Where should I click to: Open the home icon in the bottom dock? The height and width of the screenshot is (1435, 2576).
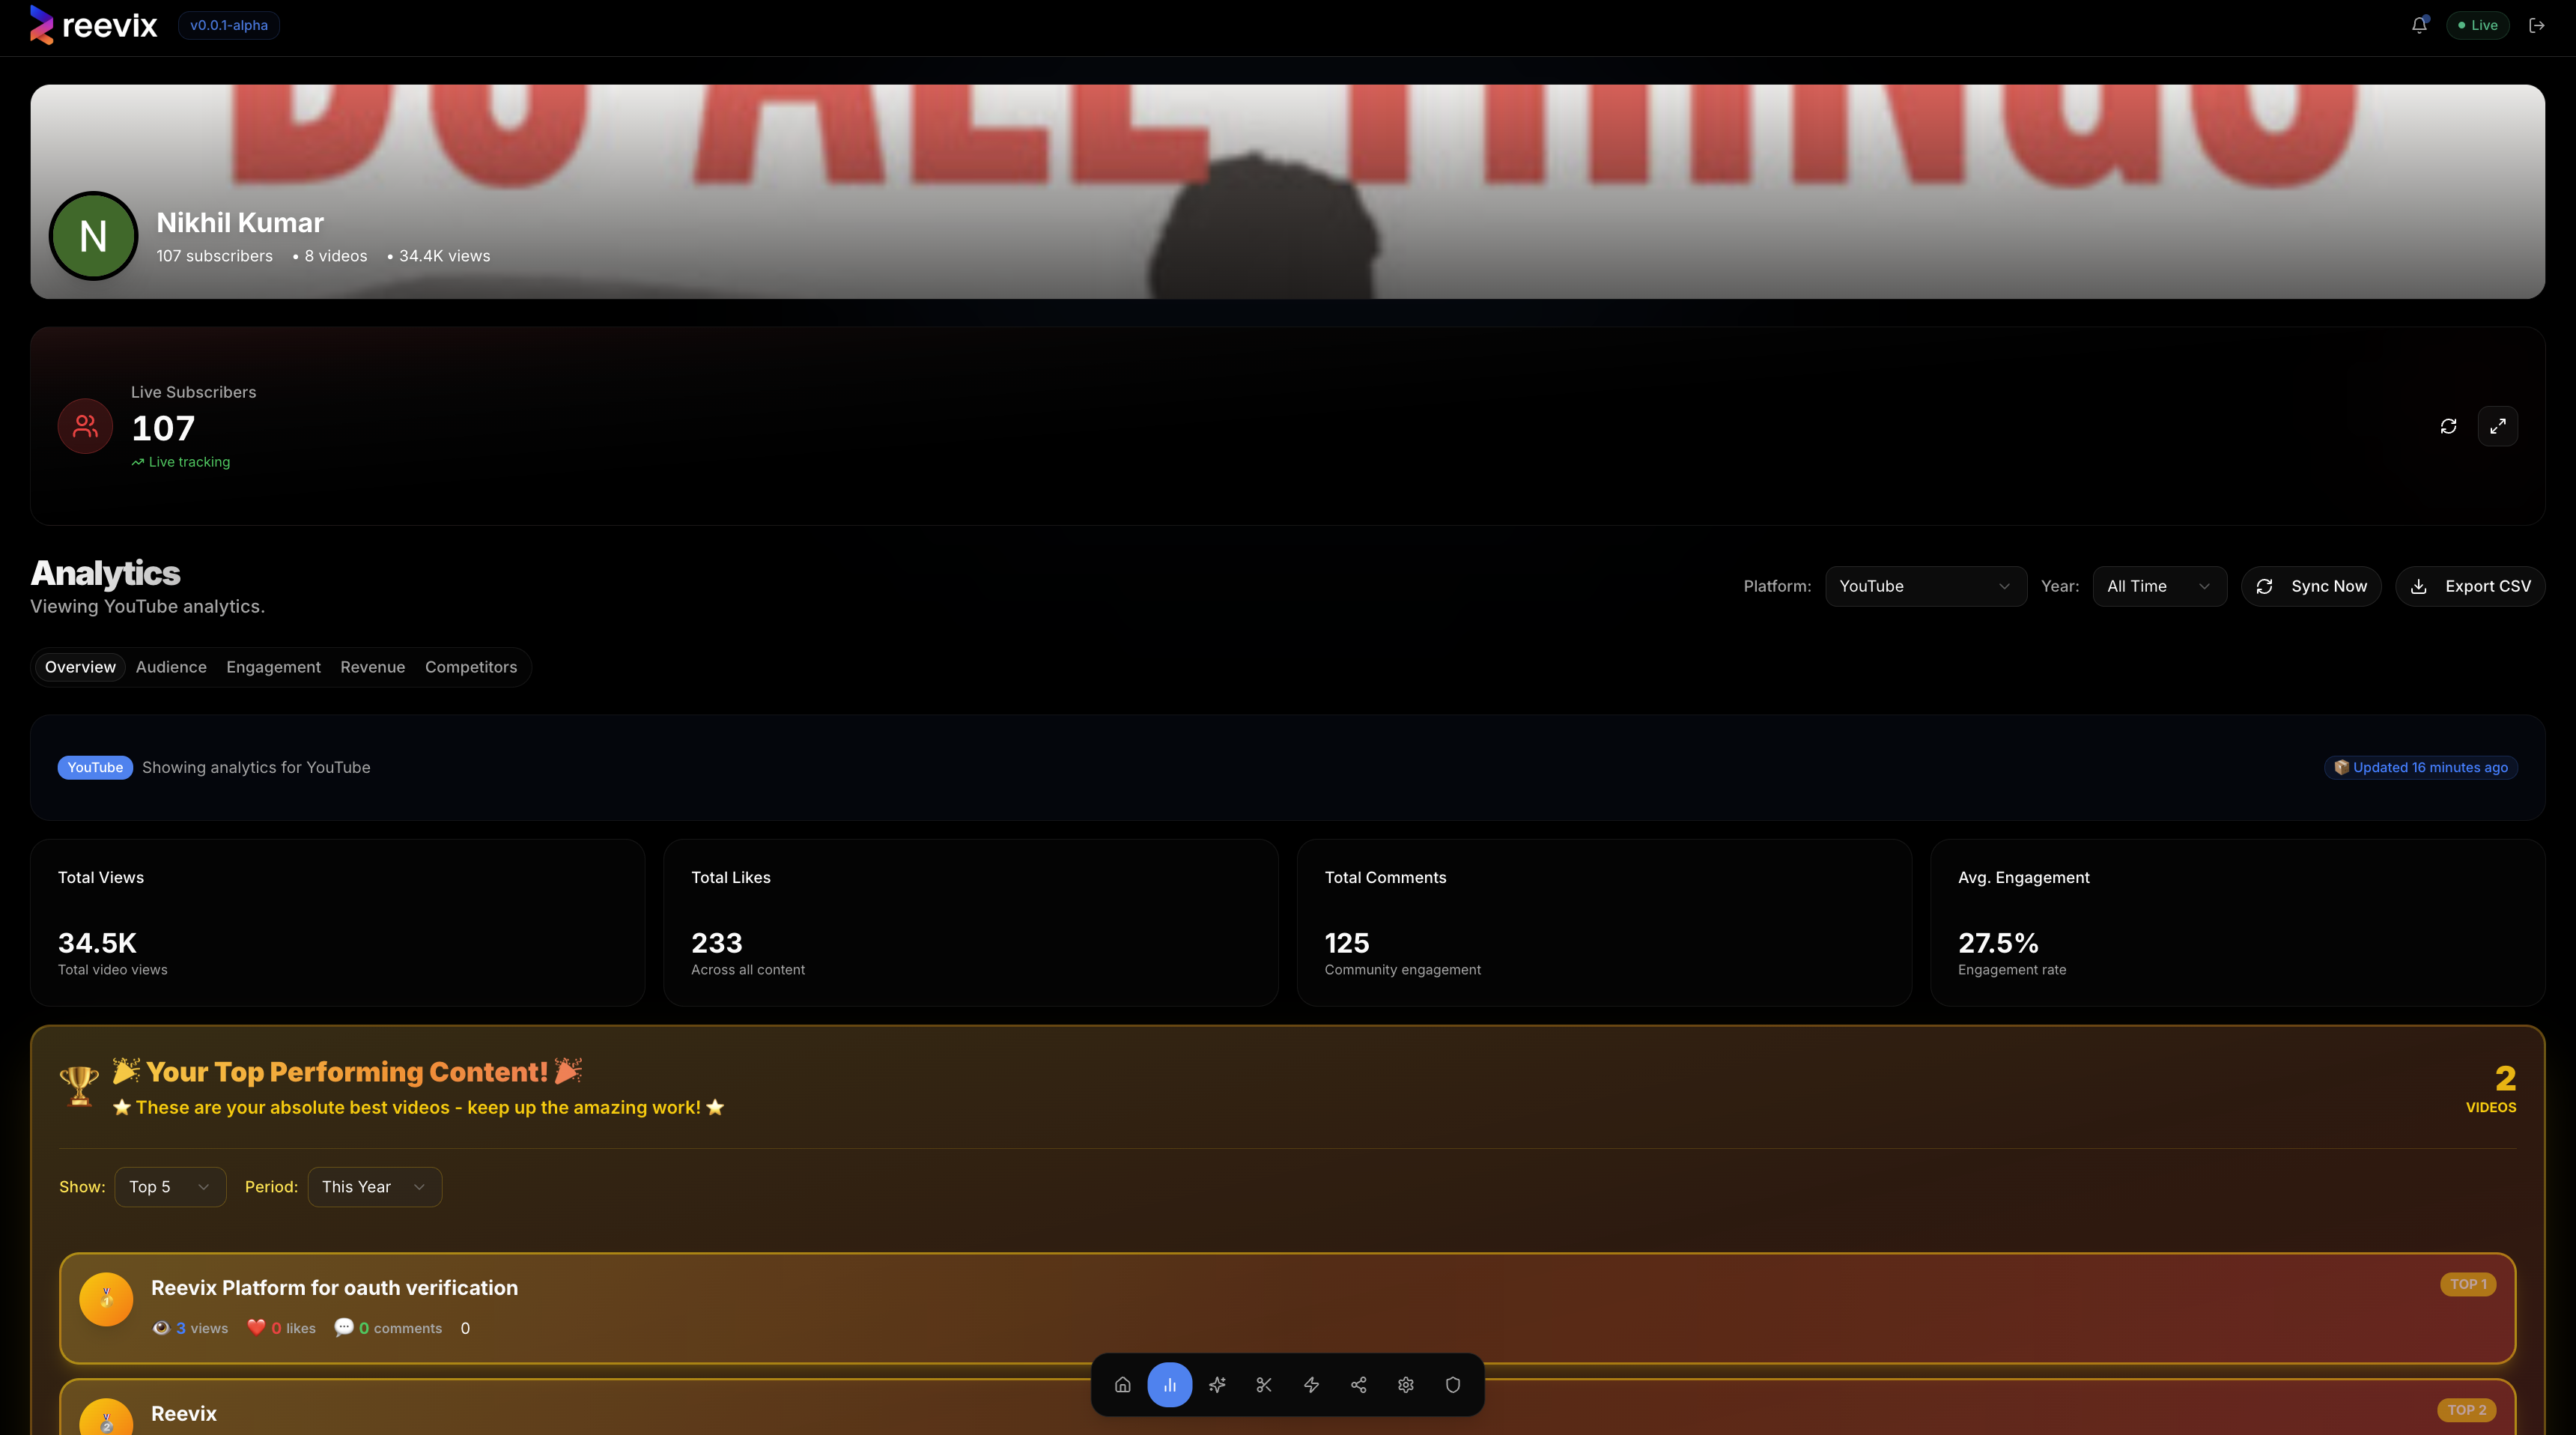click(1122, 1385)
